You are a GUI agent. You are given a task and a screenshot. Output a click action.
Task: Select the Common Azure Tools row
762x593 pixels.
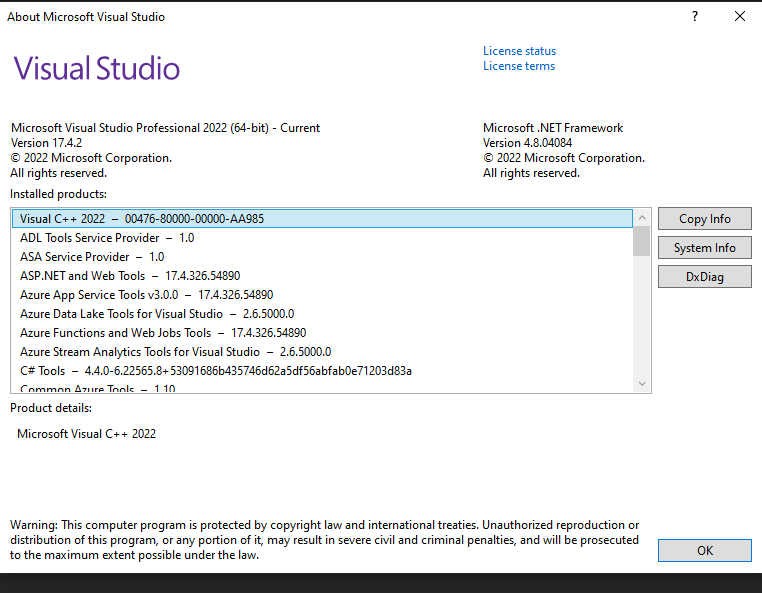[322, 387]
